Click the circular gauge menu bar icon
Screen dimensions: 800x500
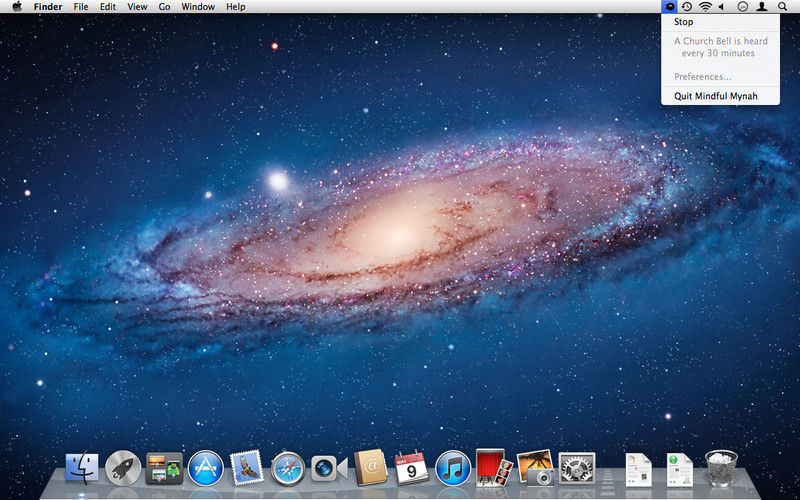tap(743, 7)
